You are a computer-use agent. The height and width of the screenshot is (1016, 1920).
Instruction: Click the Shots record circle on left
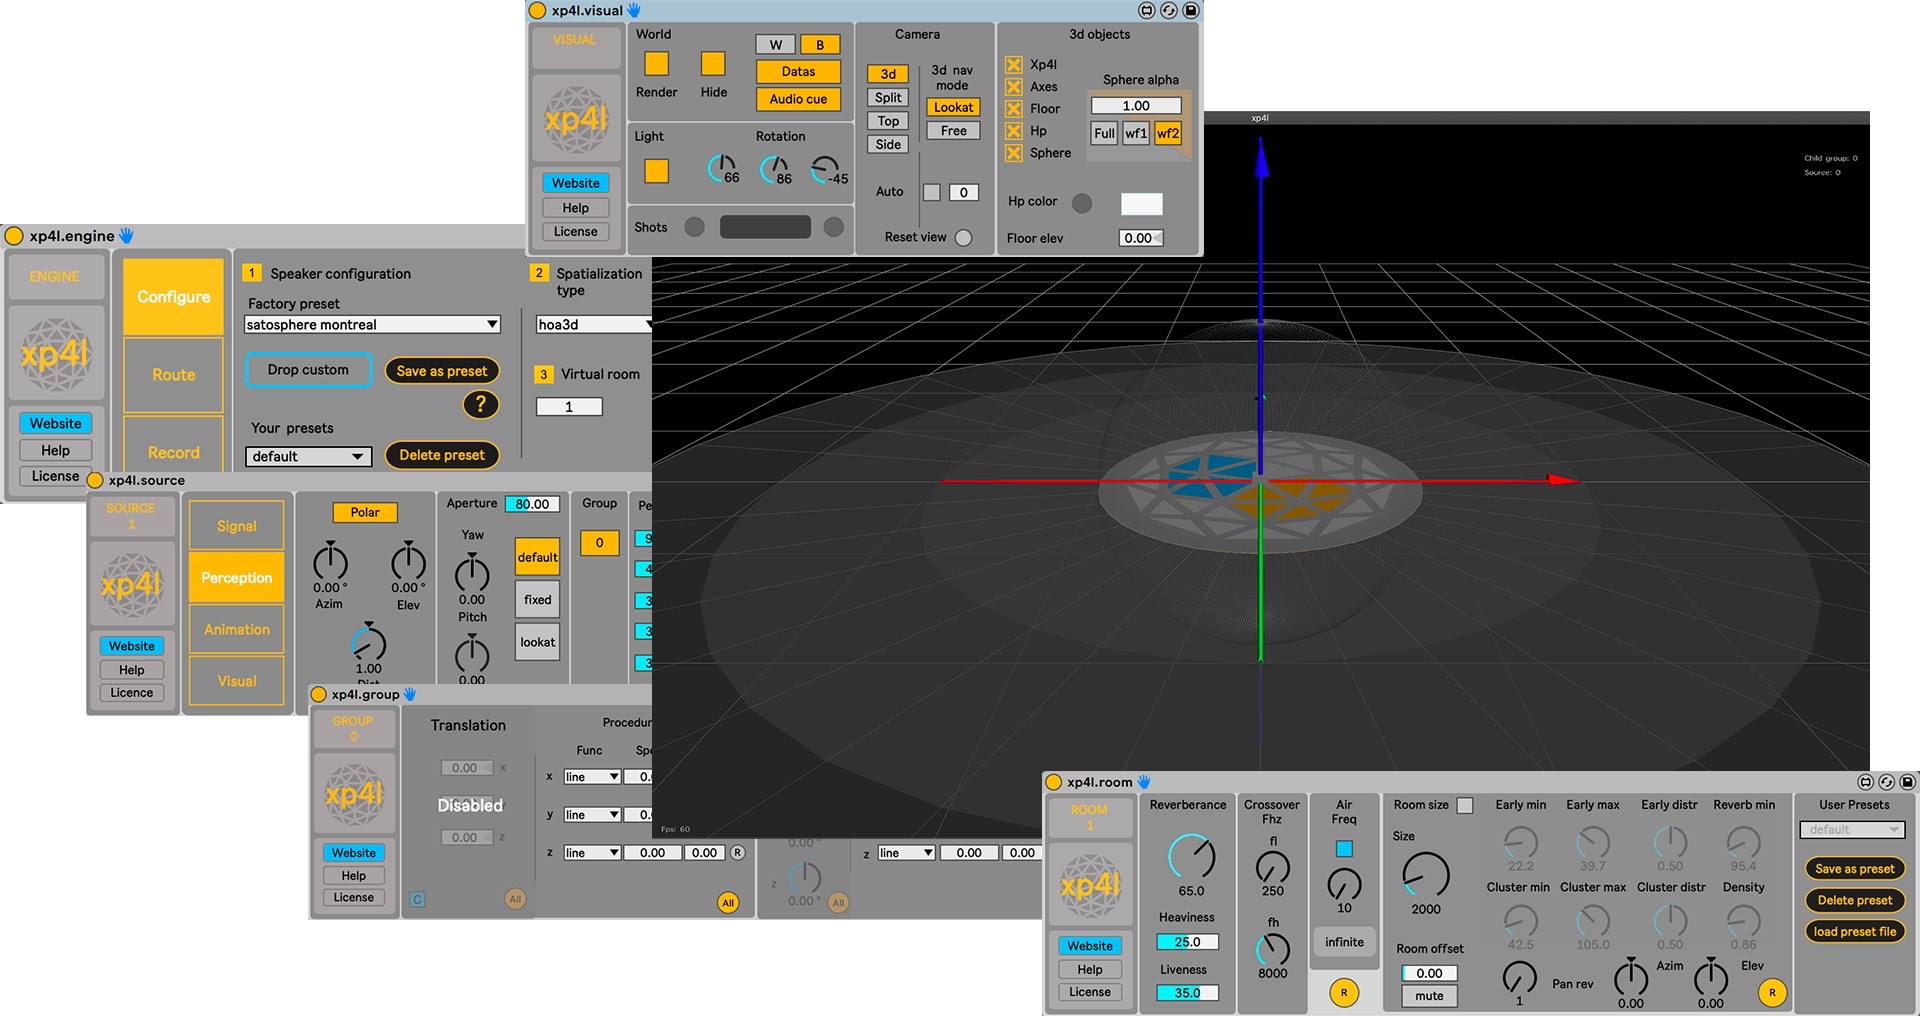pyautogui.click(x=694, y=227)
